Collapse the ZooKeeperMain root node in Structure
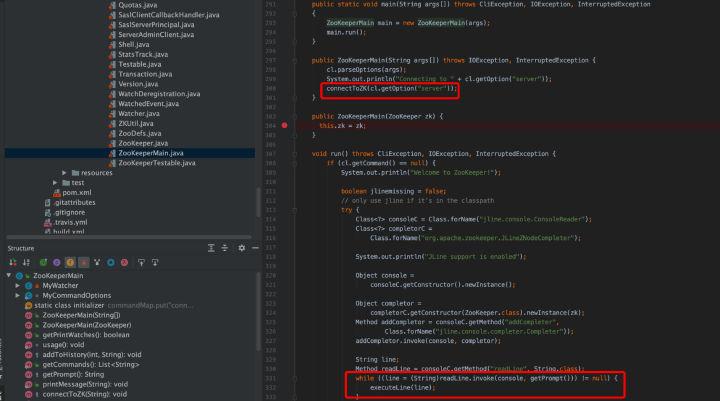The height and width of the screenshot is (401, 720). click(9, 275)
